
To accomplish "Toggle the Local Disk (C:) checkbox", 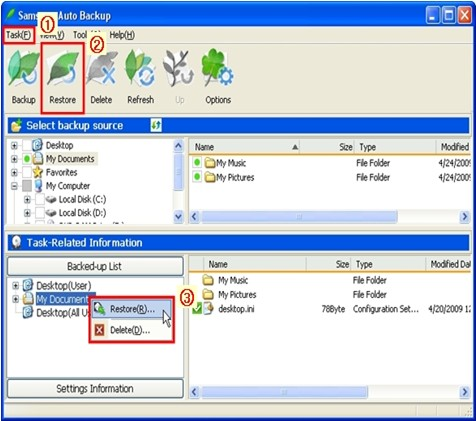I will point(40,199).
